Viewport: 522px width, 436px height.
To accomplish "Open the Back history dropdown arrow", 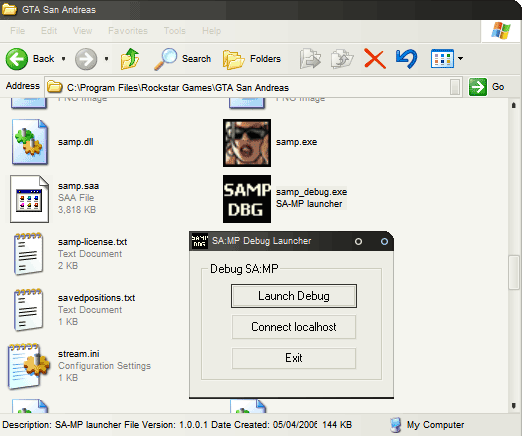I will click(63, 59).
